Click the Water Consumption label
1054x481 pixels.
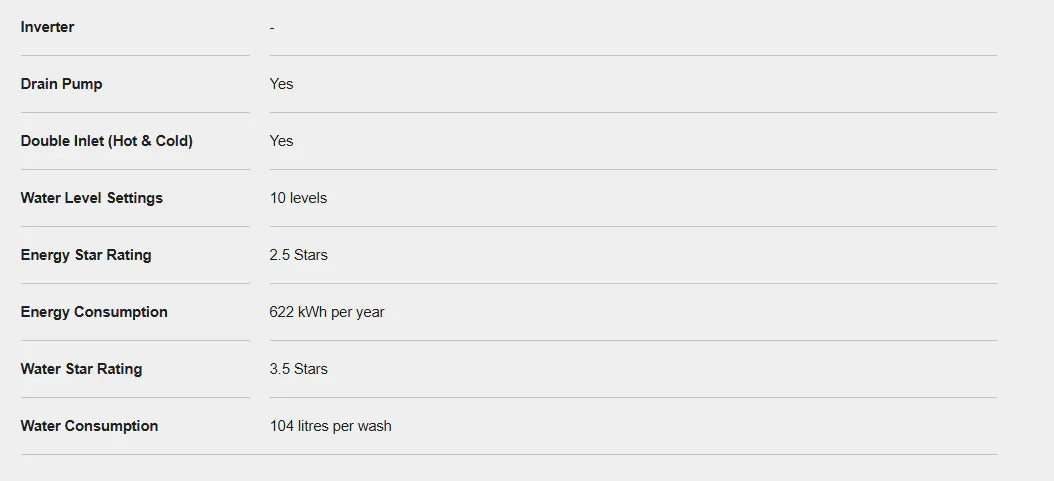point(89,426)
